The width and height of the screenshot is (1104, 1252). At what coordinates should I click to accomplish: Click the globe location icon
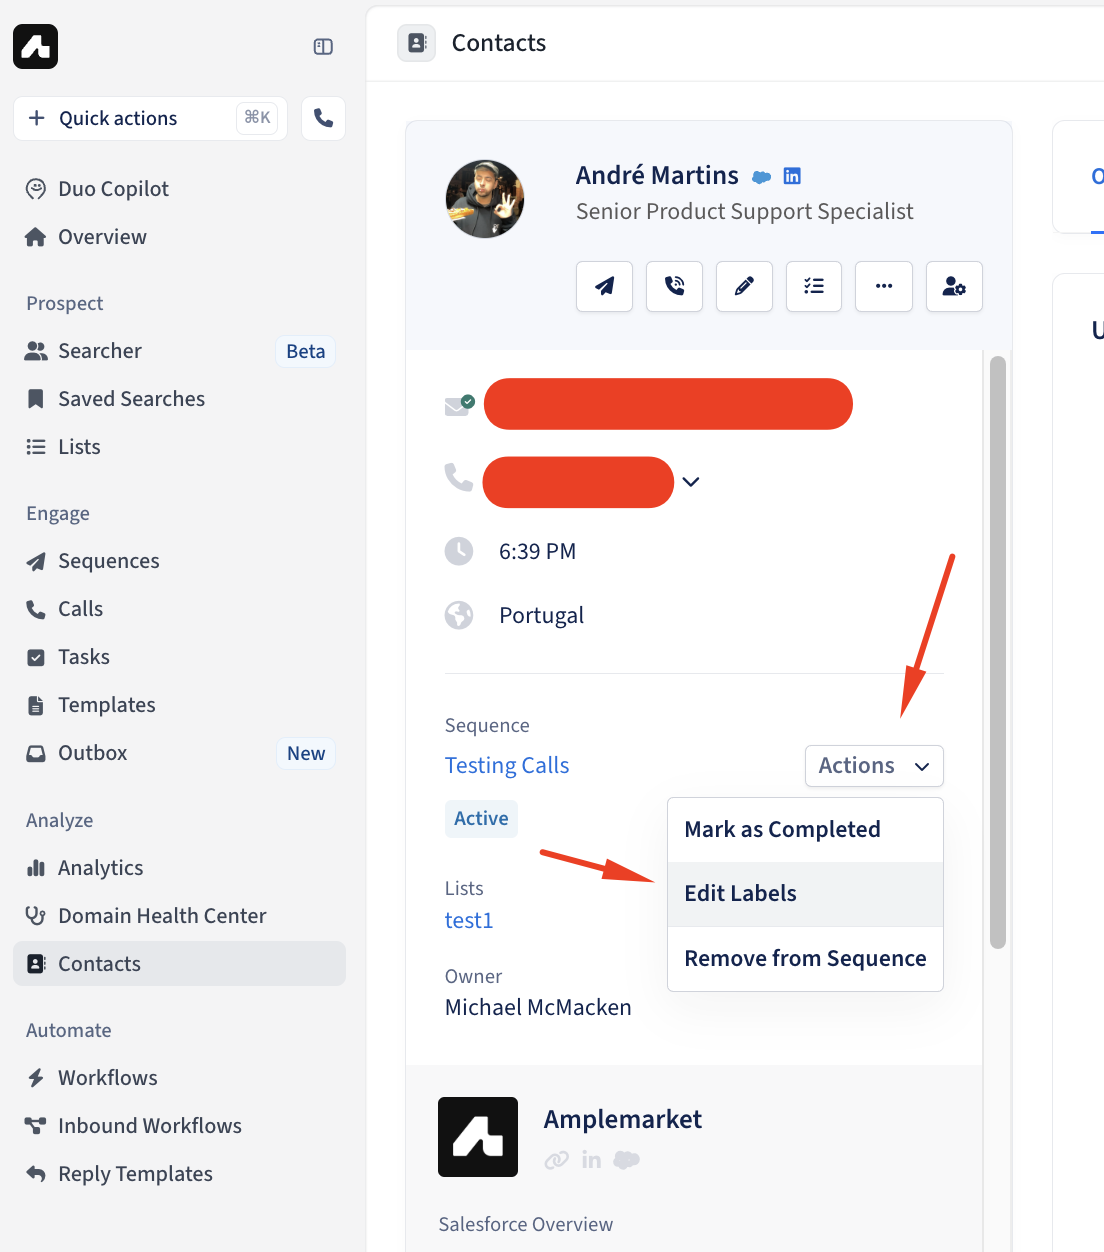459,615
